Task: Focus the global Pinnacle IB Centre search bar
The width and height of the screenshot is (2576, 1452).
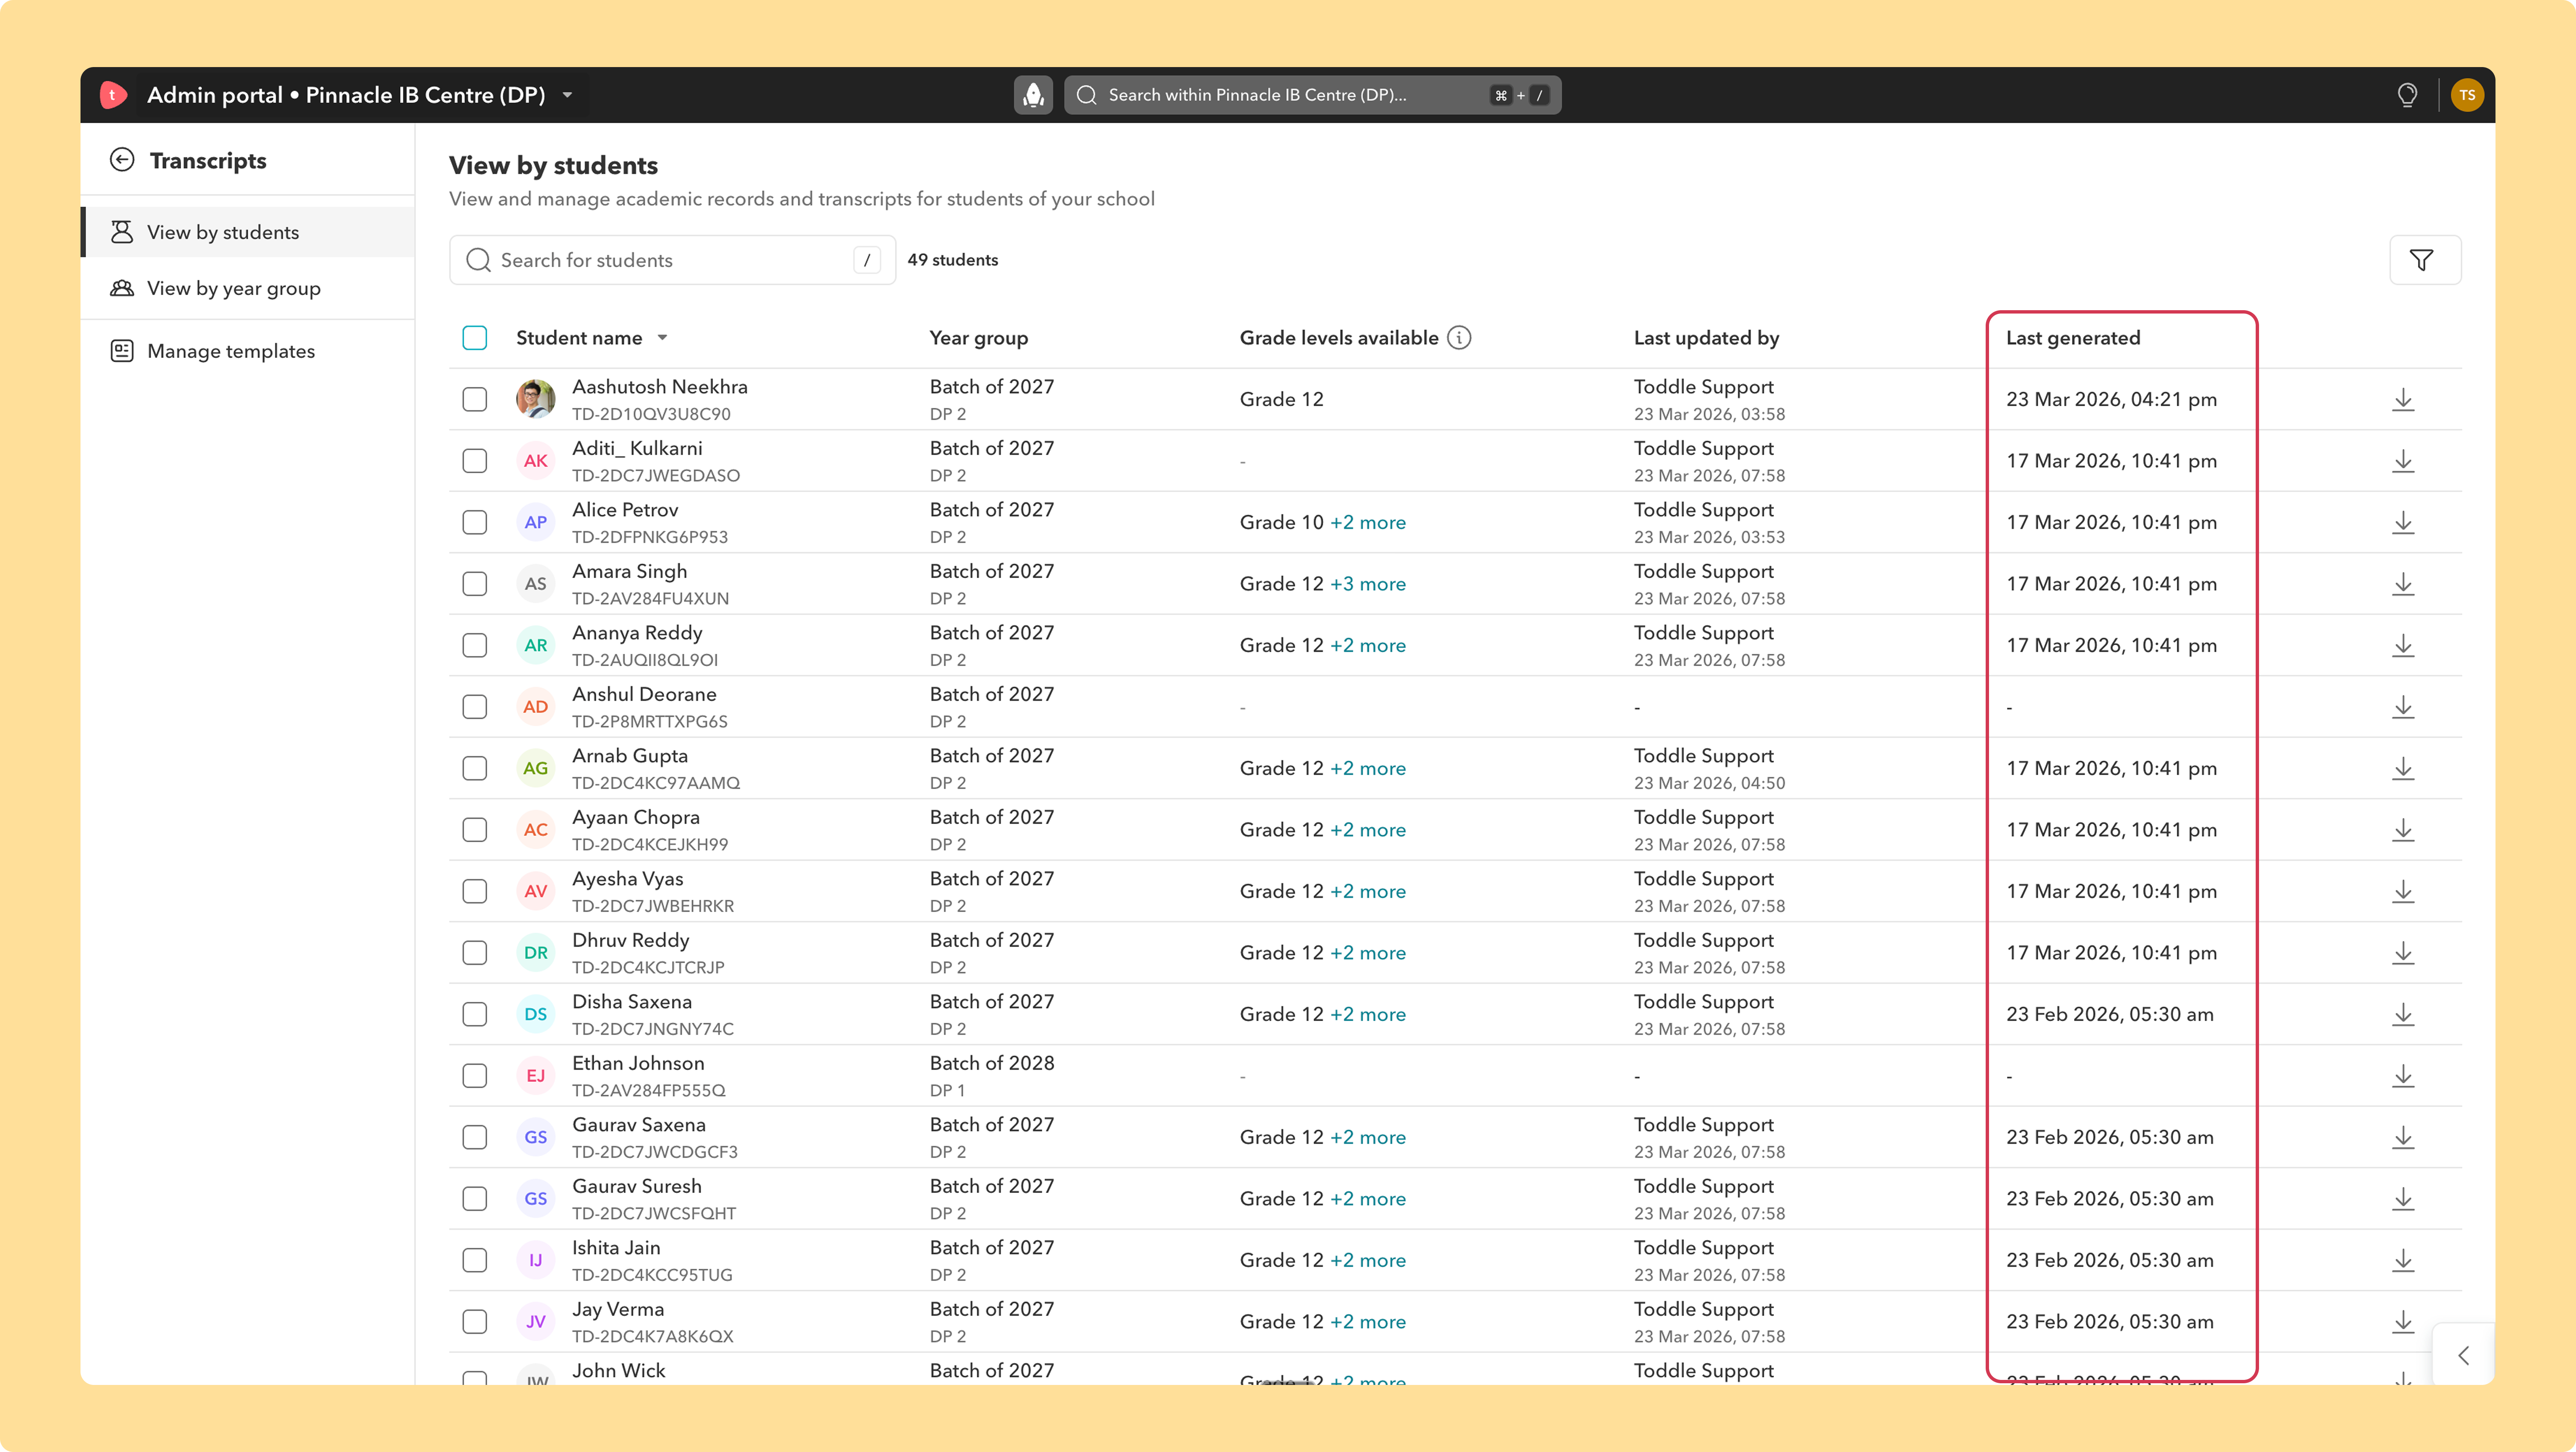Action: (x=1312, y=95)
